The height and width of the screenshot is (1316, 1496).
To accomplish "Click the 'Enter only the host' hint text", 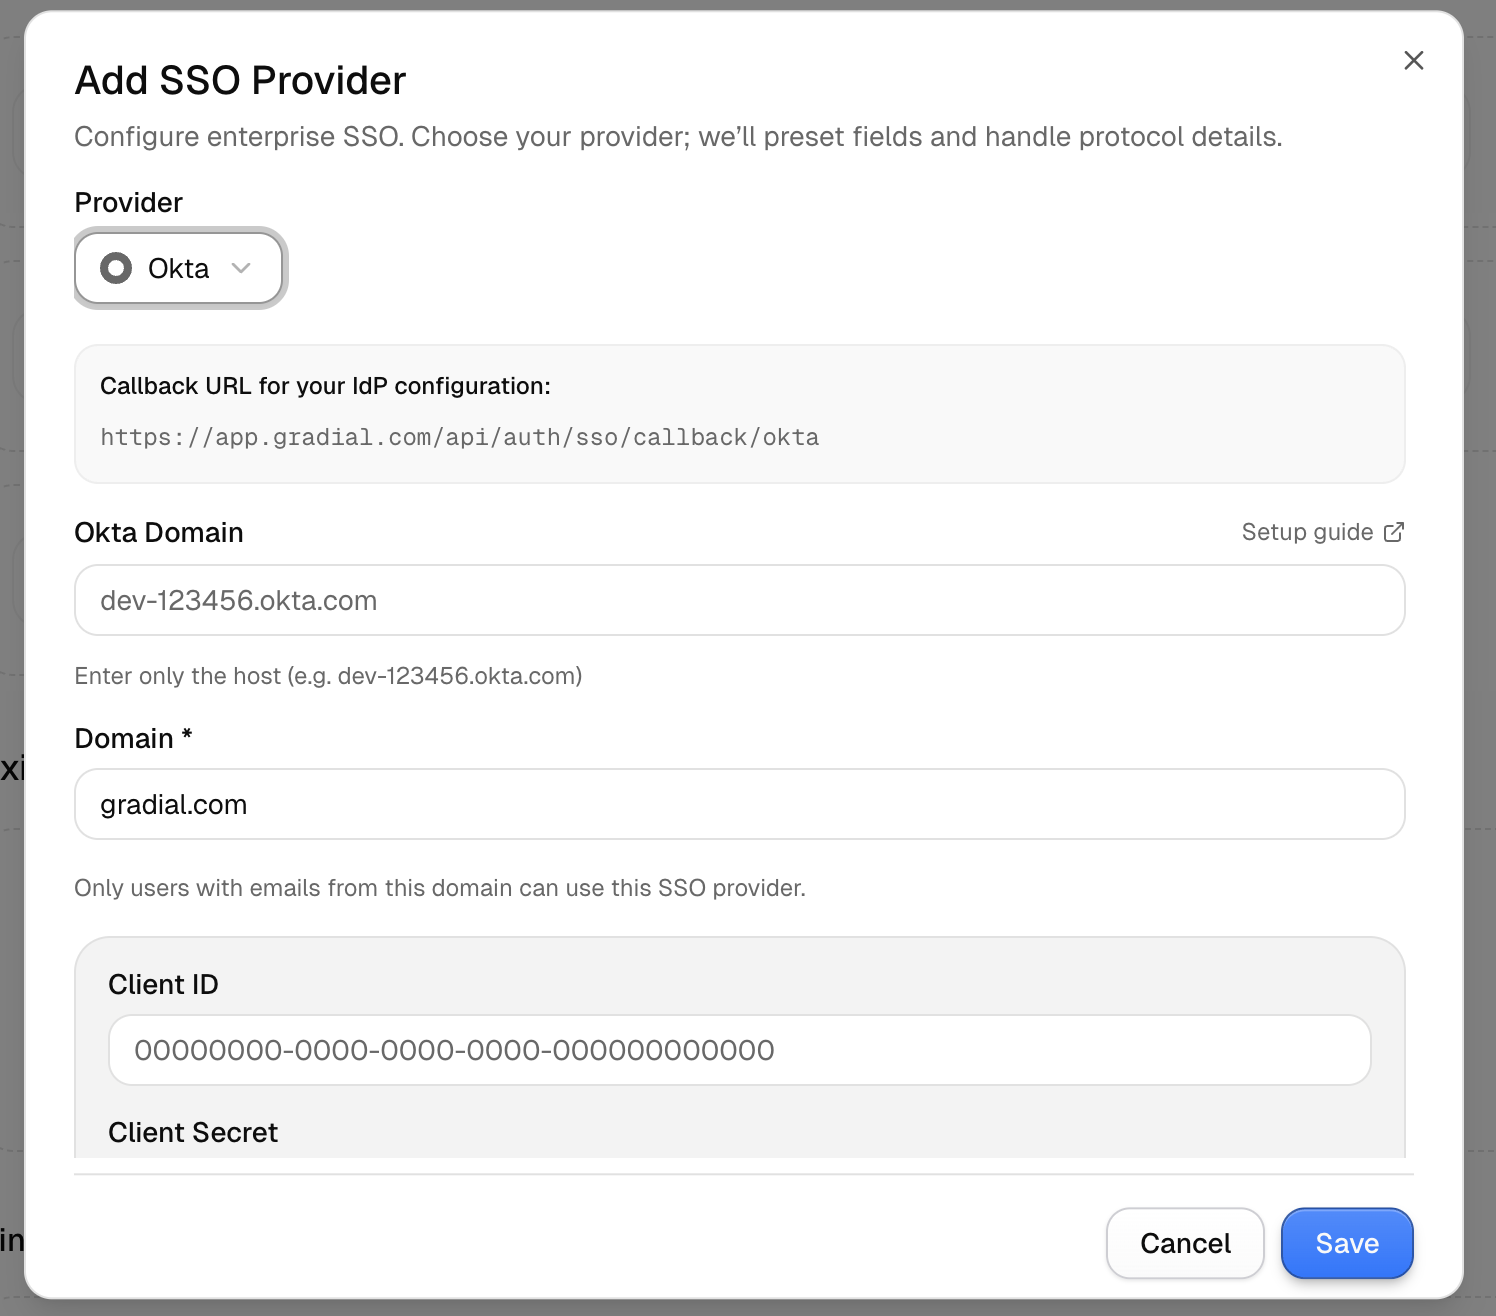I will pos(328,676).
